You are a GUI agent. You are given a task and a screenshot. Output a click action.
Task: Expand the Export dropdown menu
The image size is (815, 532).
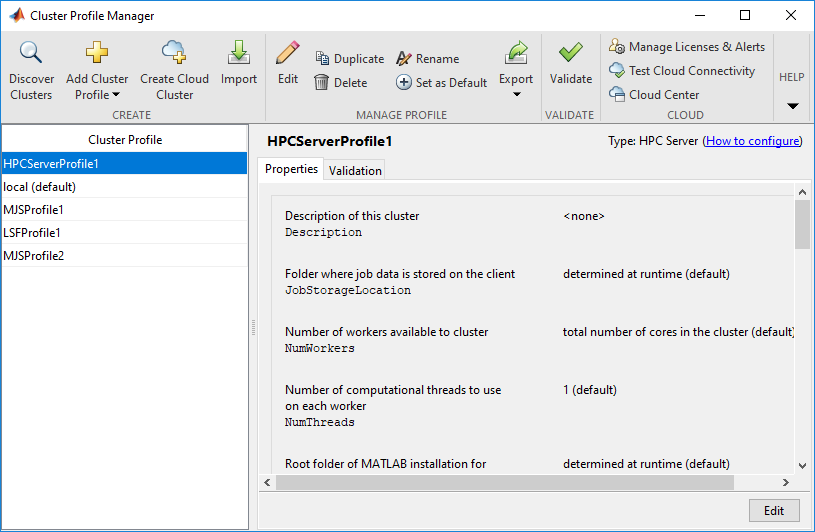pos(516,95)
